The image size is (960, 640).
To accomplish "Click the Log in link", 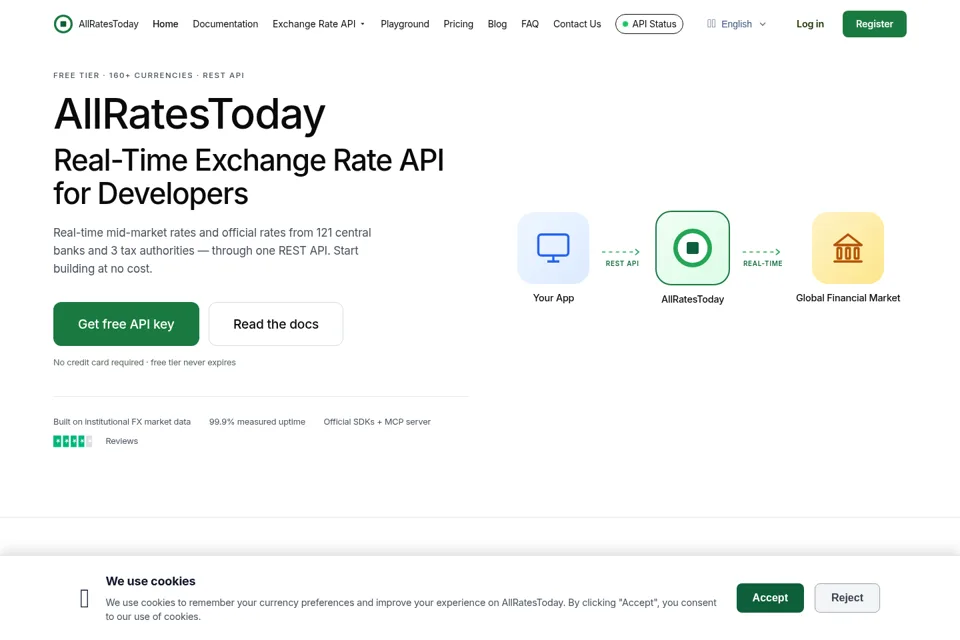I will click(810, 24).
